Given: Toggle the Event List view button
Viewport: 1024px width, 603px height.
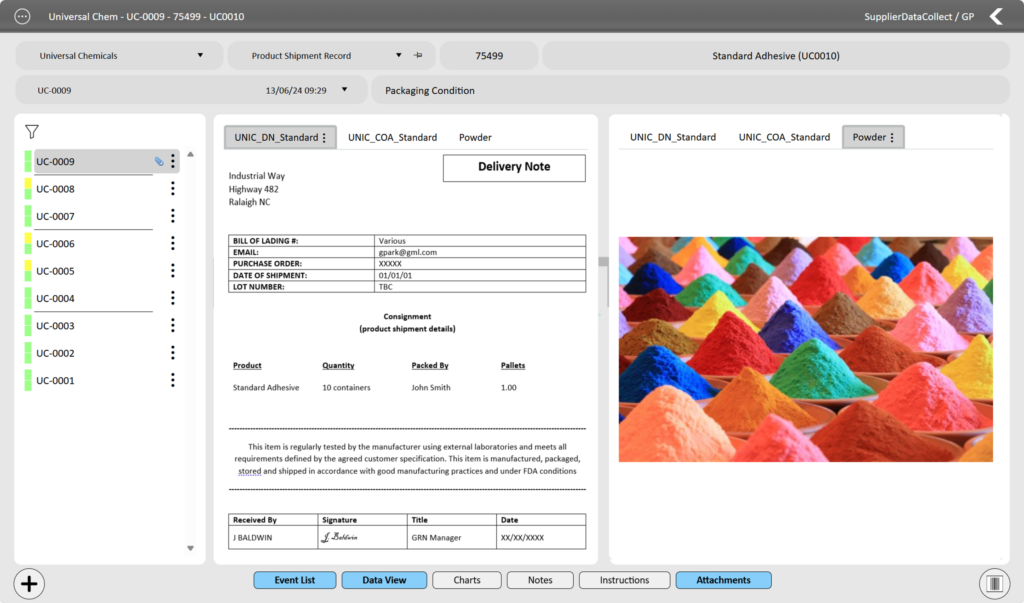Looking at the screenshot, I should (x=295, y=580).
